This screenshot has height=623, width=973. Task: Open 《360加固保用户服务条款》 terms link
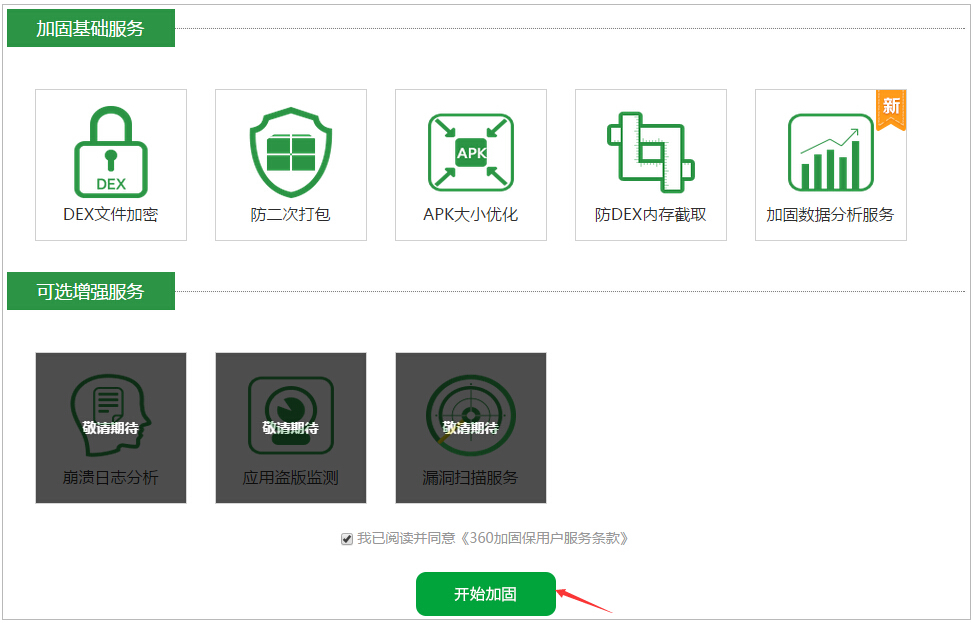[x=544, y=538]
